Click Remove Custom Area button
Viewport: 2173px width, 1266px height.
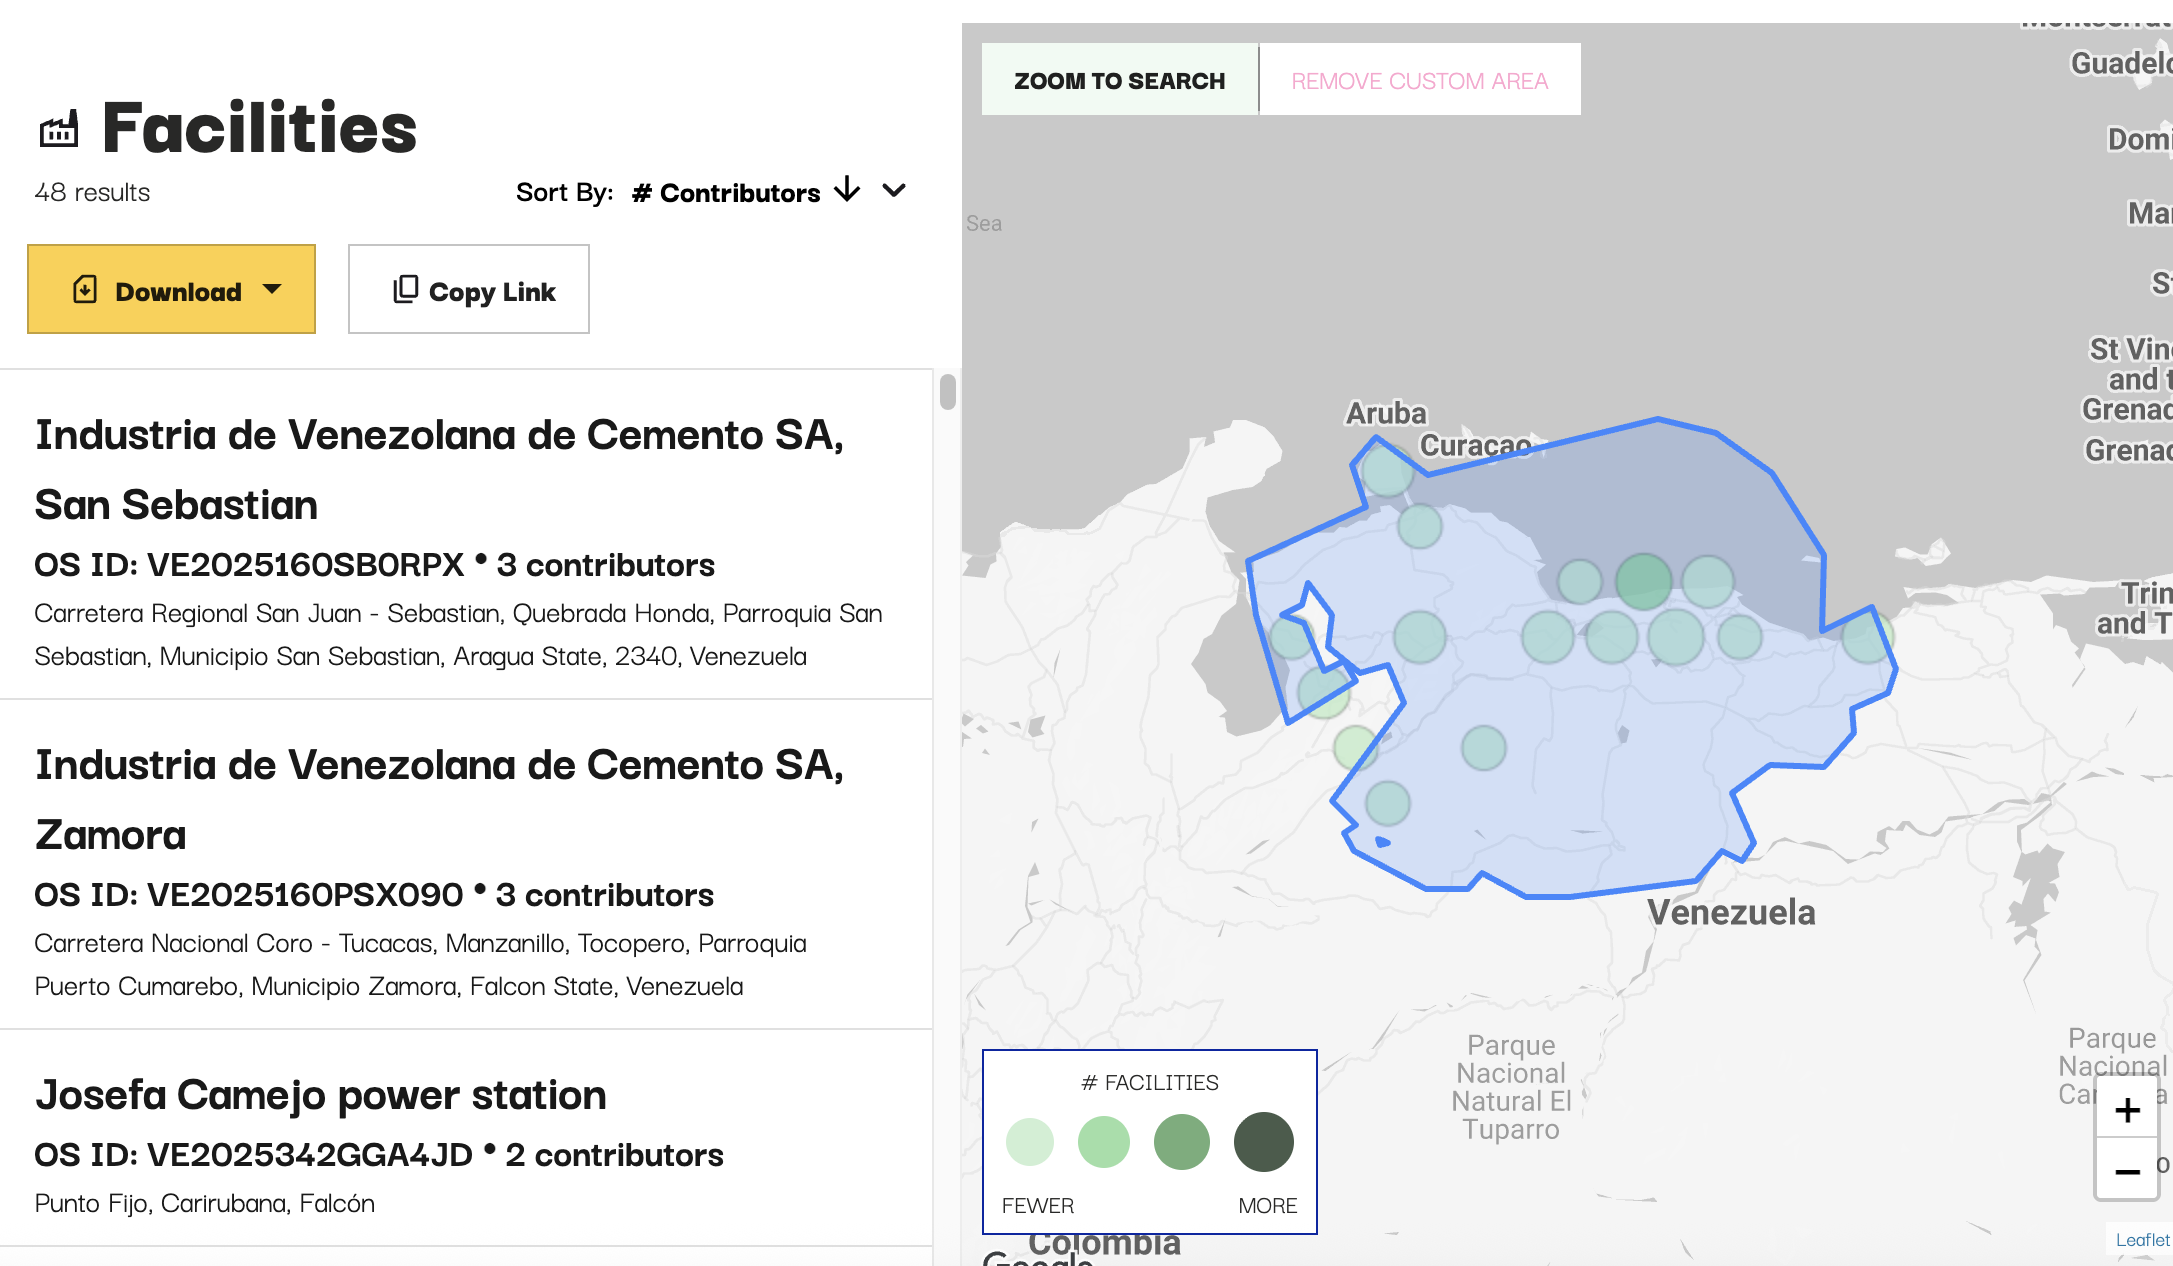[1419, 80]
